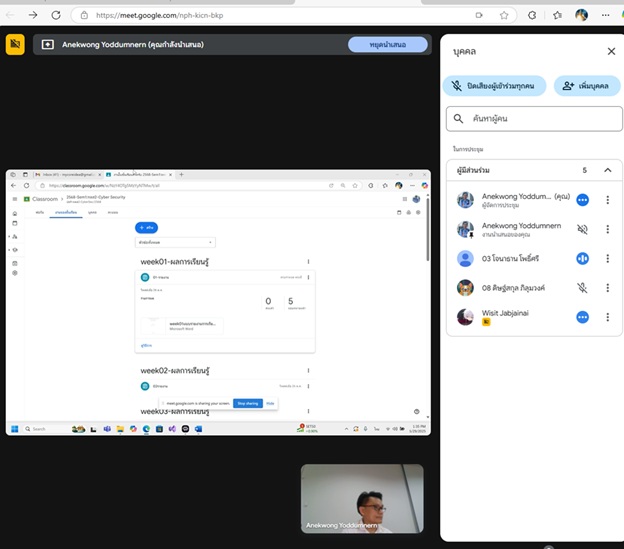
Task: Click the Word attachment in week01 card
Action: (x=182, y=326)
